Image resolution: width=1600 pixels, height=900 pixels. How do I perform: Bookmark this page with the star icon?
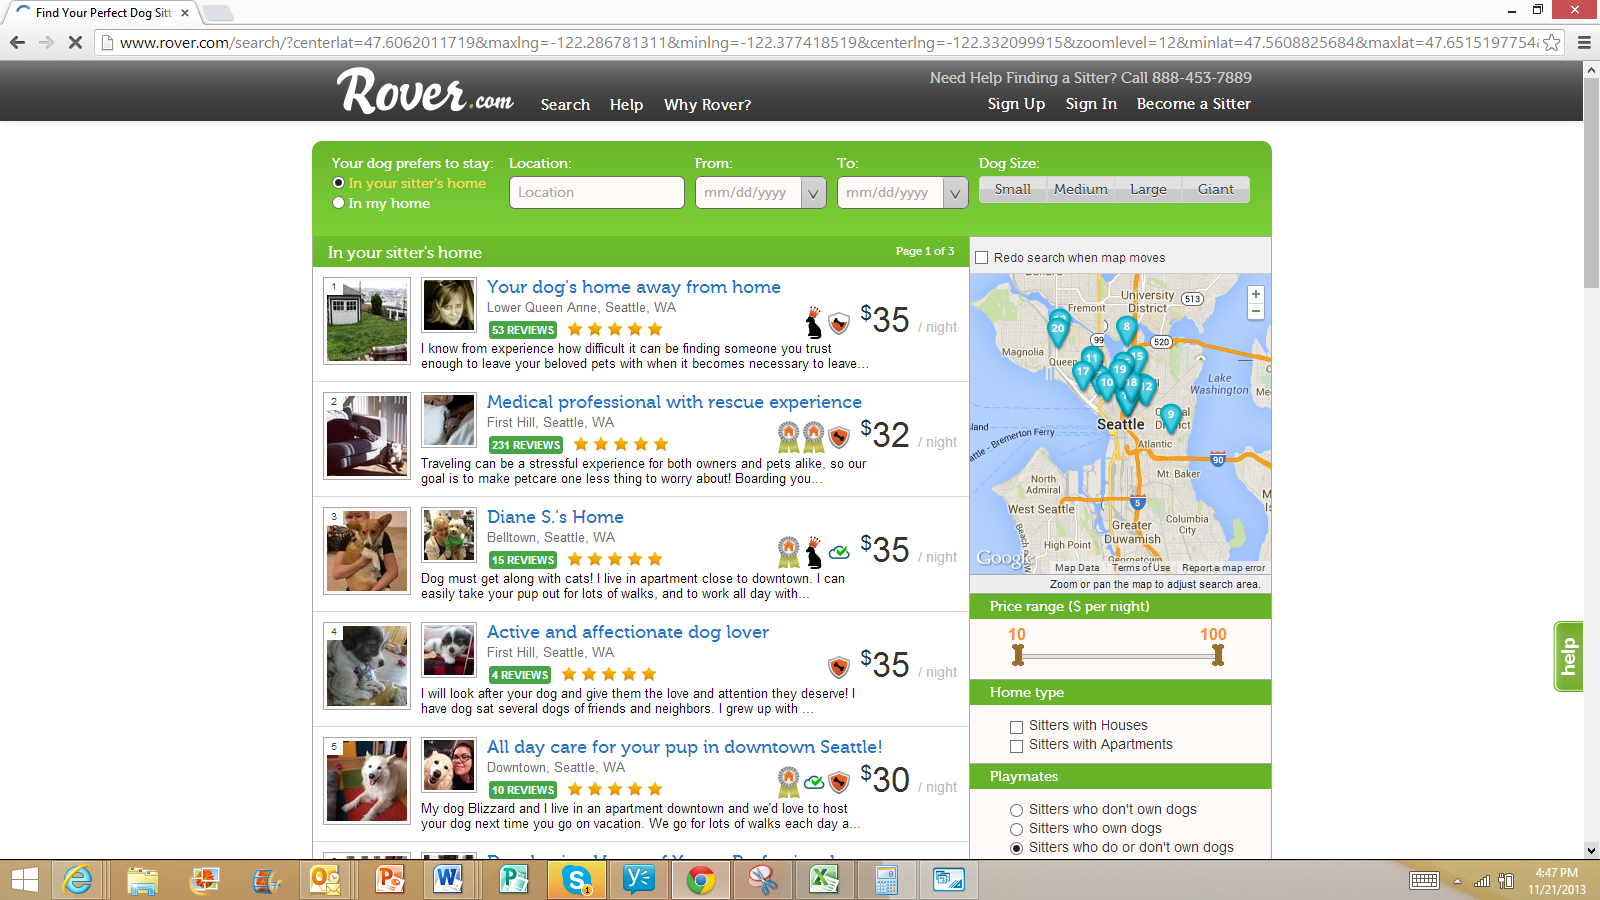click(x=1551, y=42)
